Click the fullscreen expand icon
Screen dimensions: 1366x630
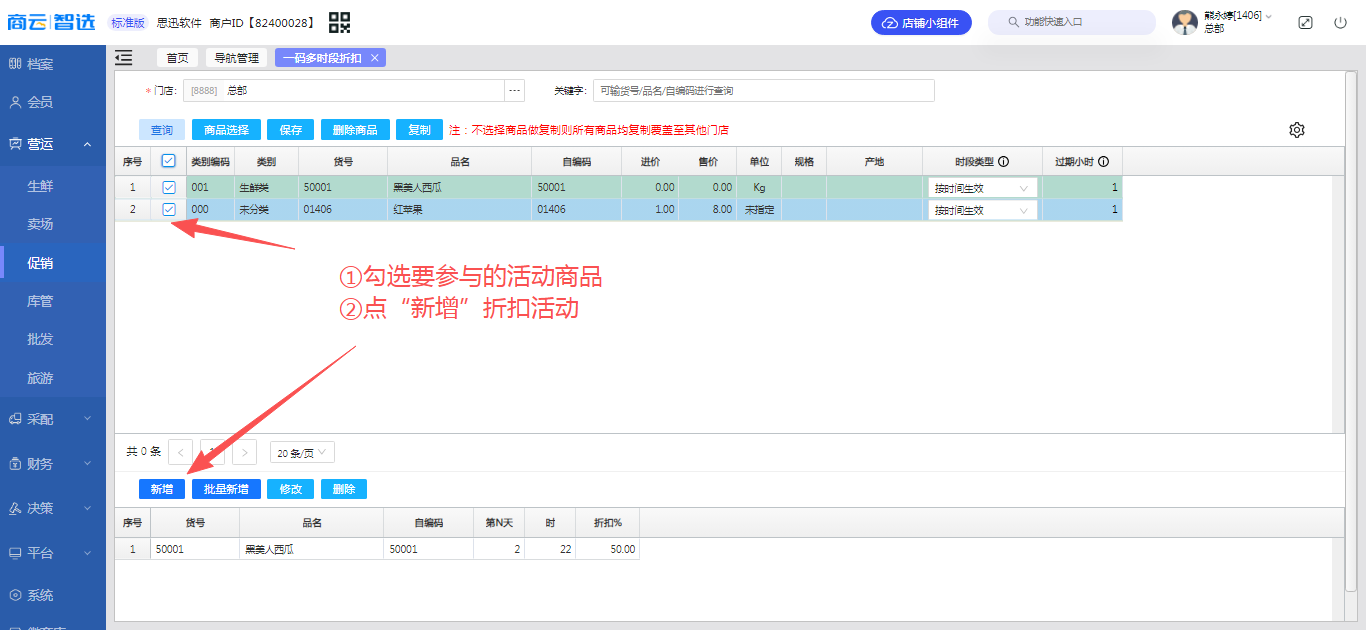pos(1305,22)
